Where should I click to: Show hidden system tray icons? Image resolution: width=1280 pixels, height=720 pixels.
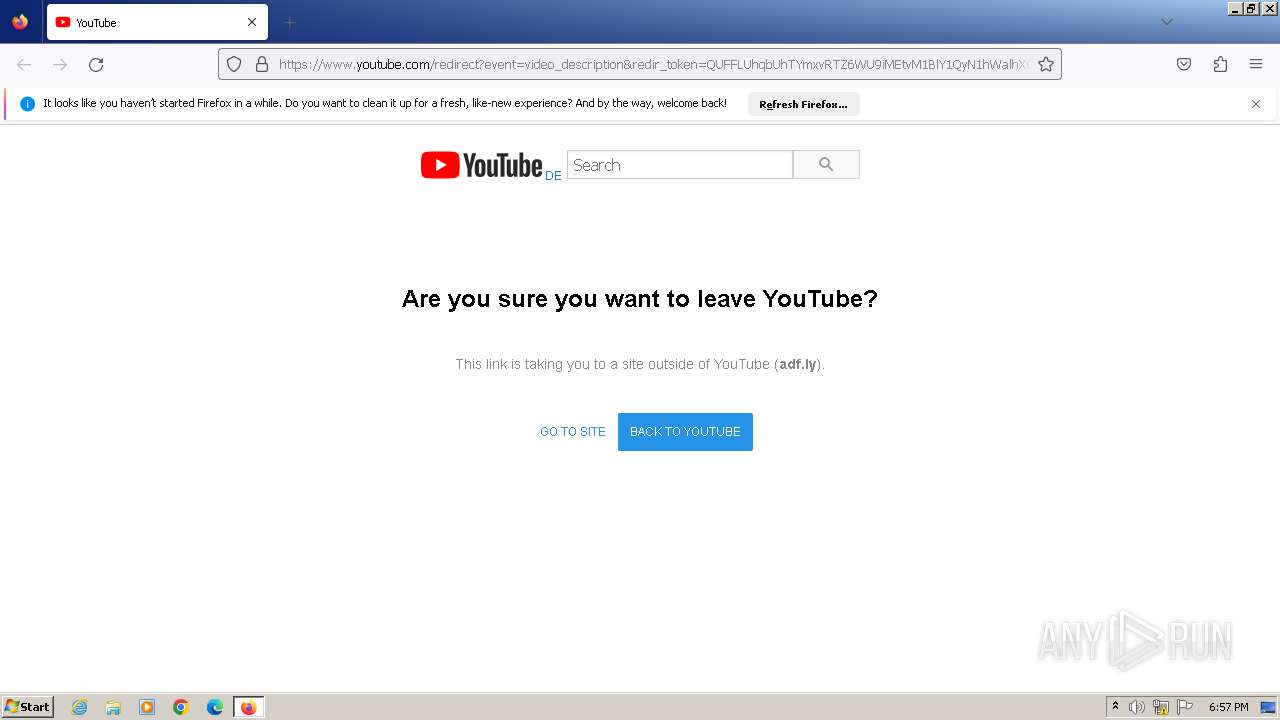(x=1115, y=707)
